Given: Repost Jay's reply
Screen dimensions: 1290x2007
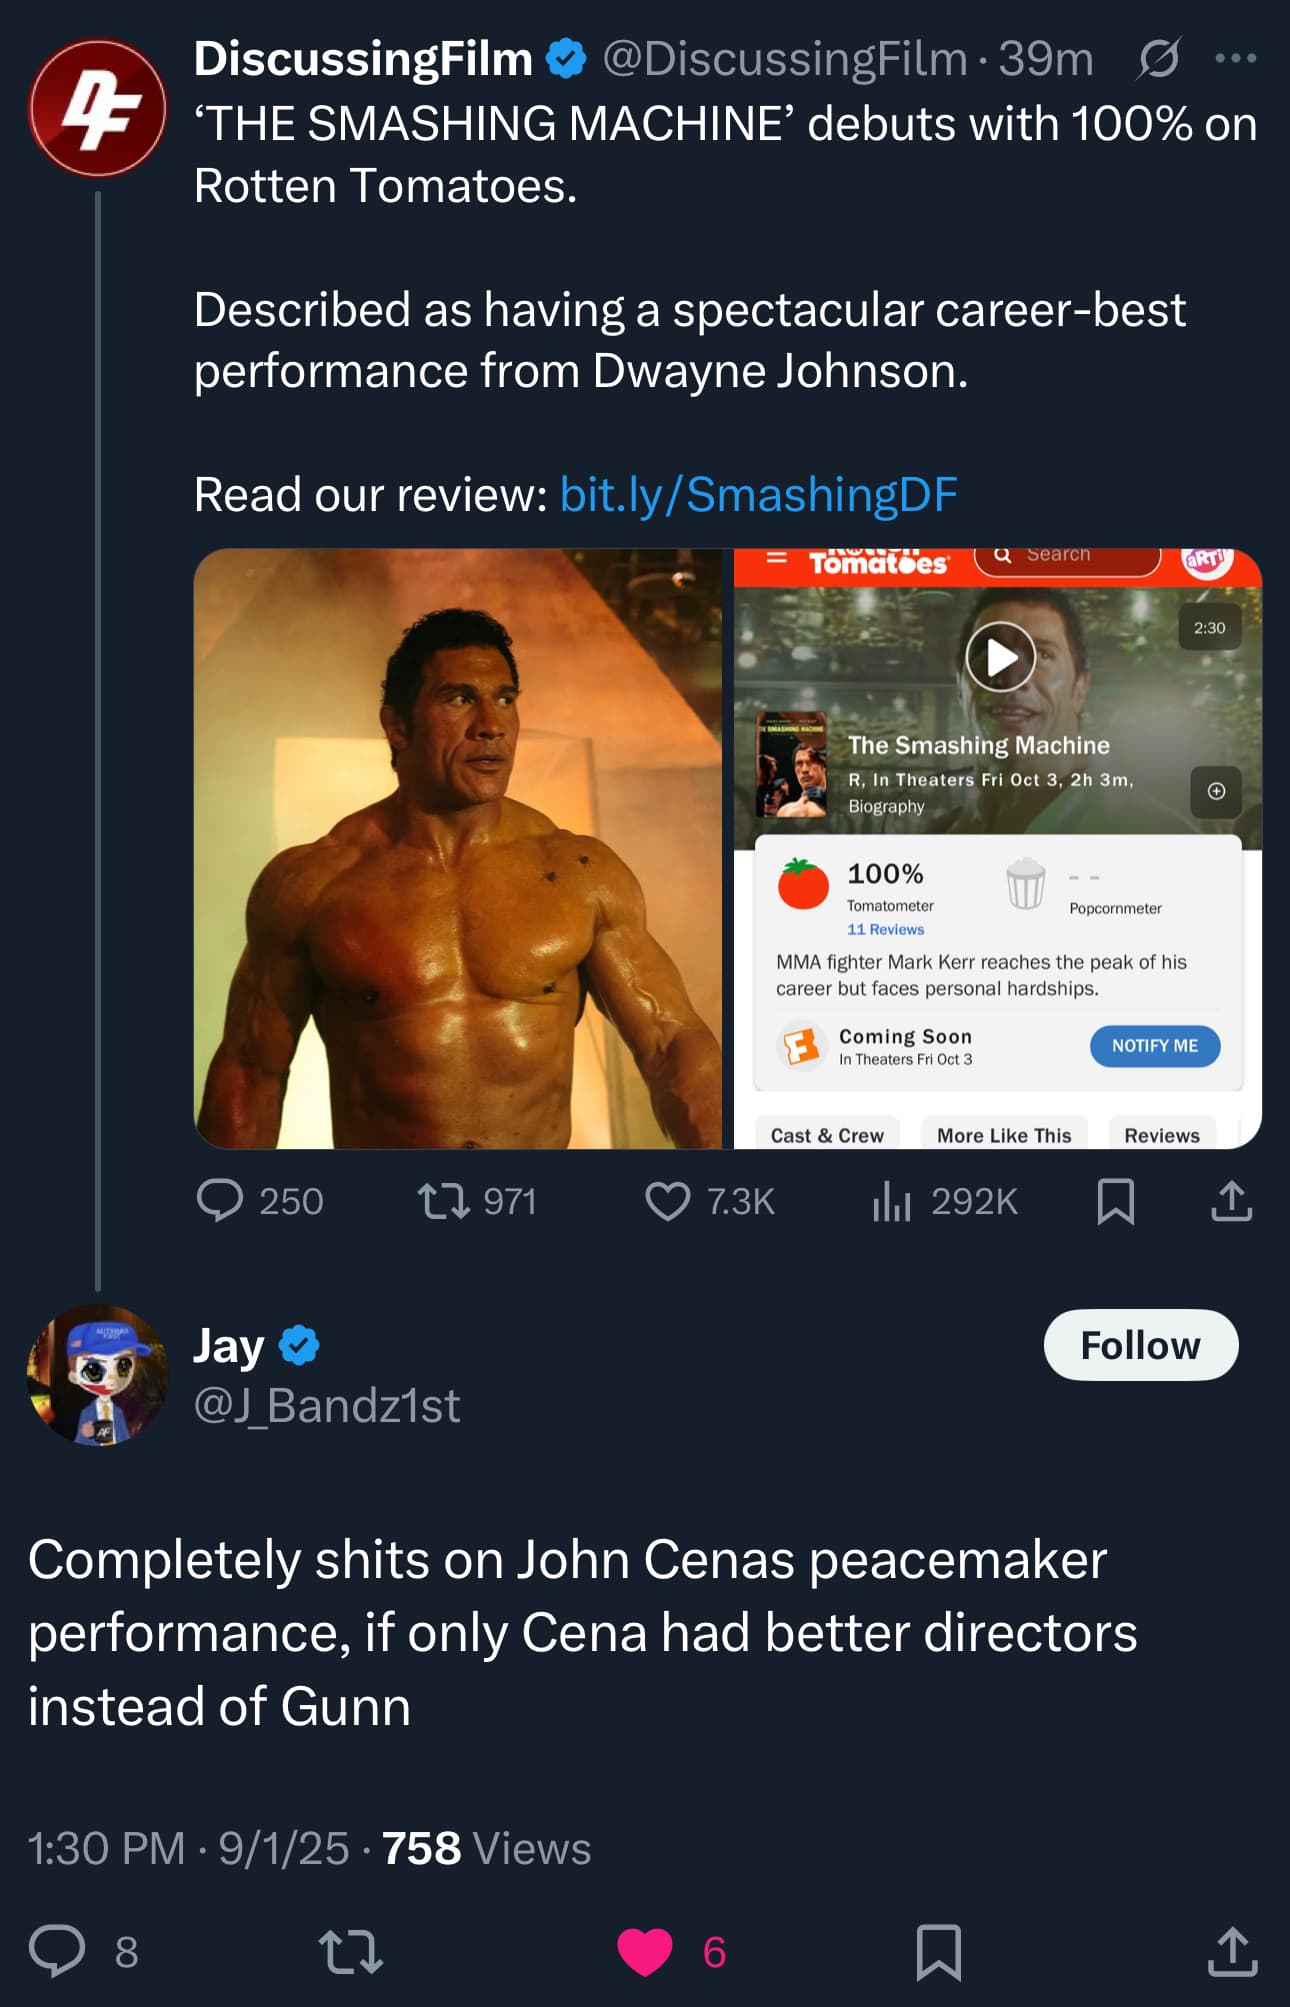Looking at the screenshot, I should click(x=350, y=1951).
